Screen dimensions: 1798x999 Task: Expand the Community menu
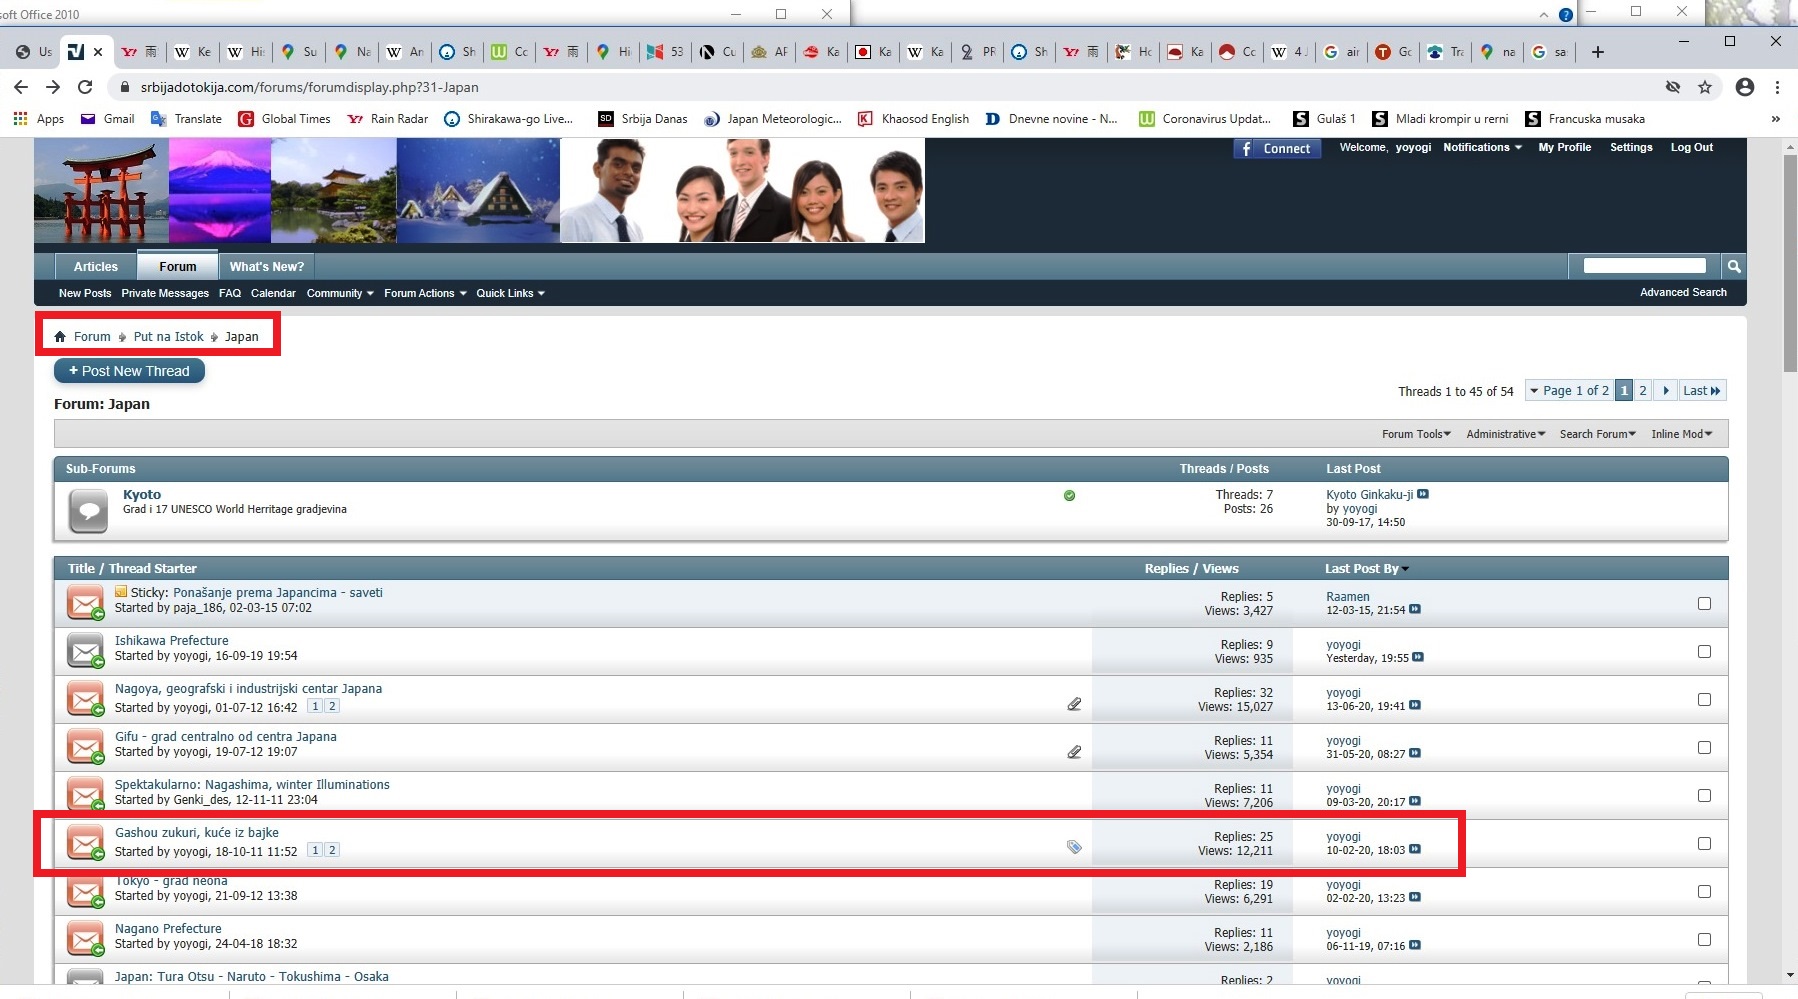[340, 293]
